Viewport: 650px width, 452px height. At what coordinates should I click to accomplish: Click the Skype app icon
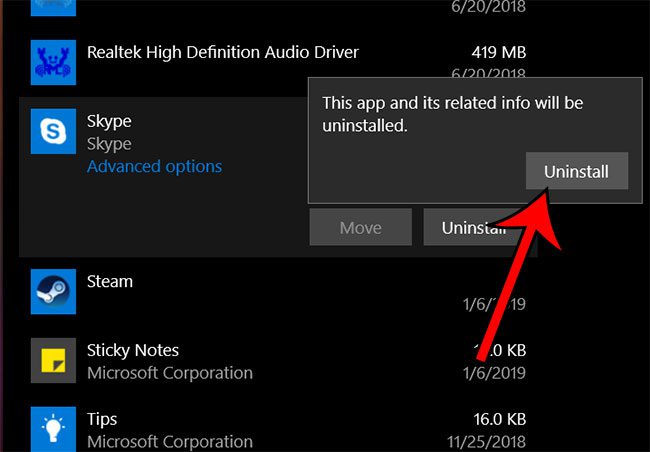49,132
